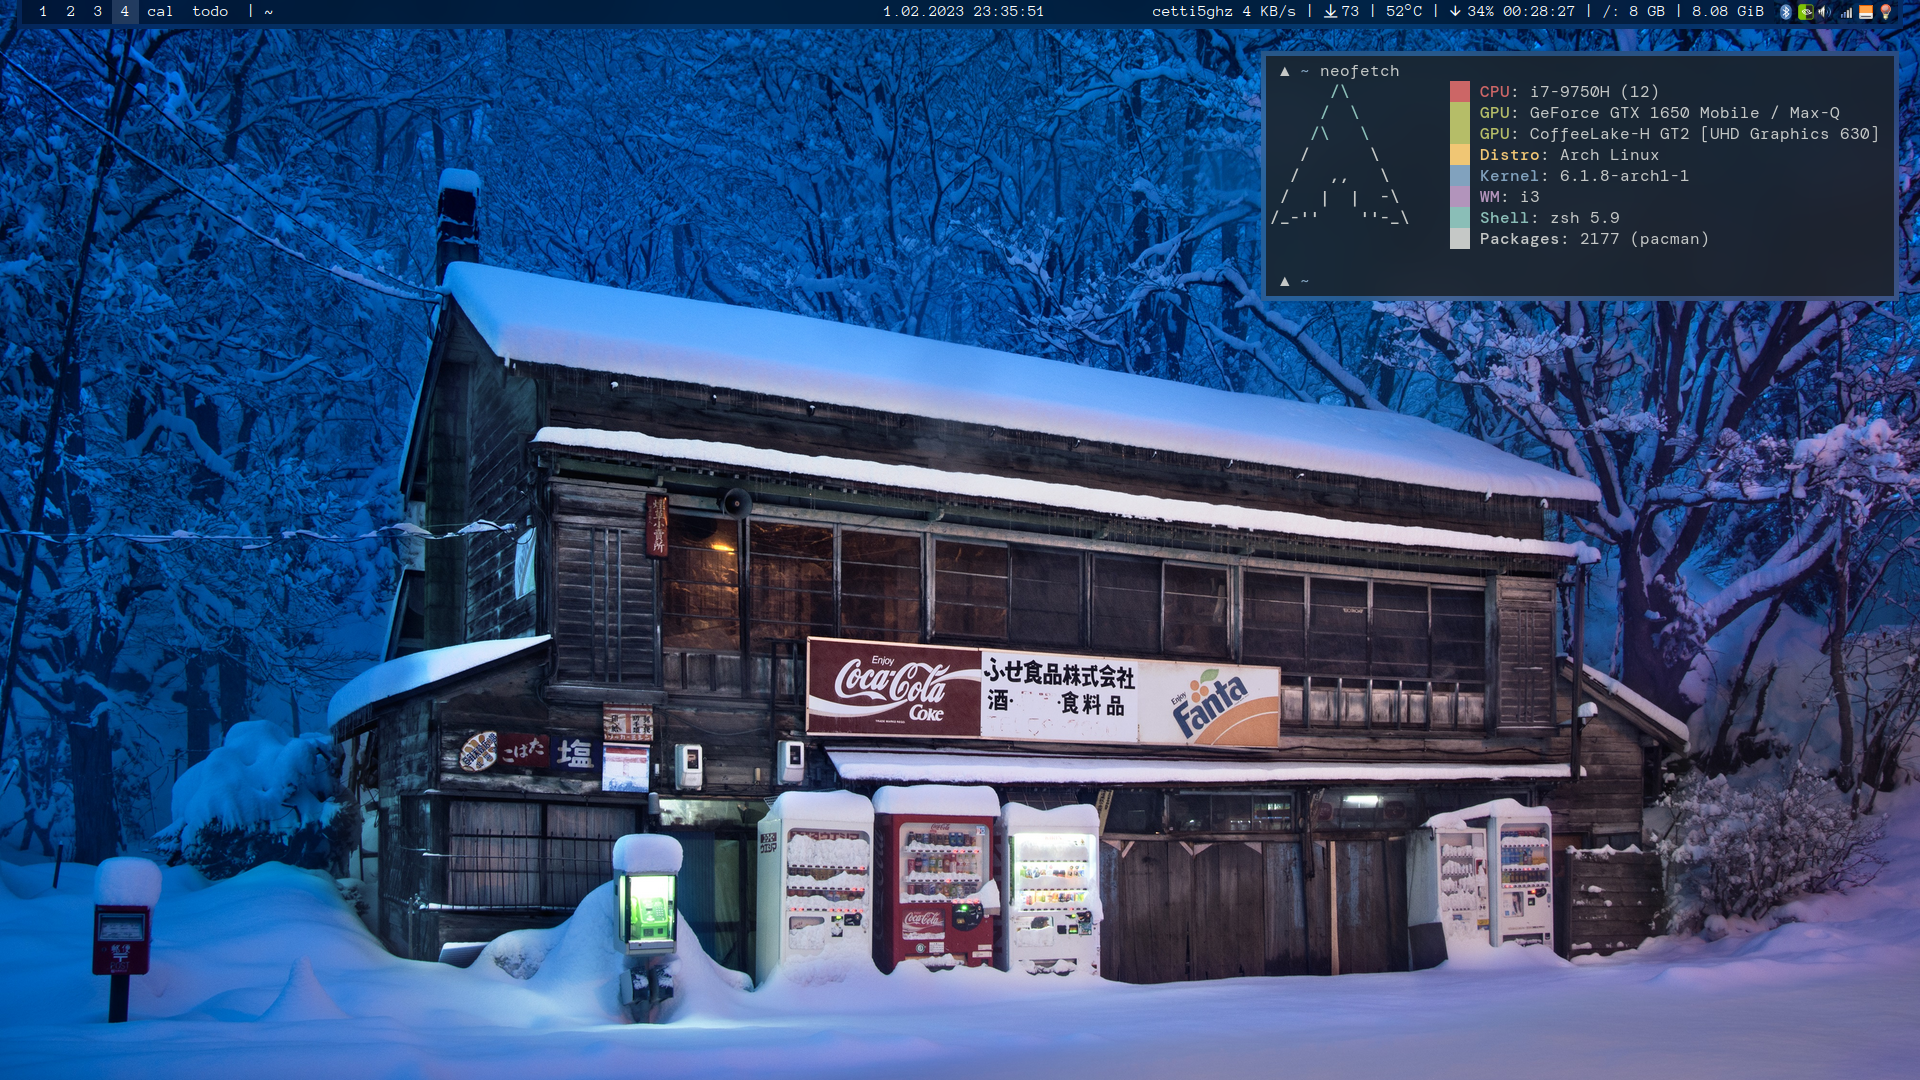The width and height of the screenshot is (1920, 1080).
Task: Click the 8.08 GiB memory indicator
Action: click(1727, 12)
